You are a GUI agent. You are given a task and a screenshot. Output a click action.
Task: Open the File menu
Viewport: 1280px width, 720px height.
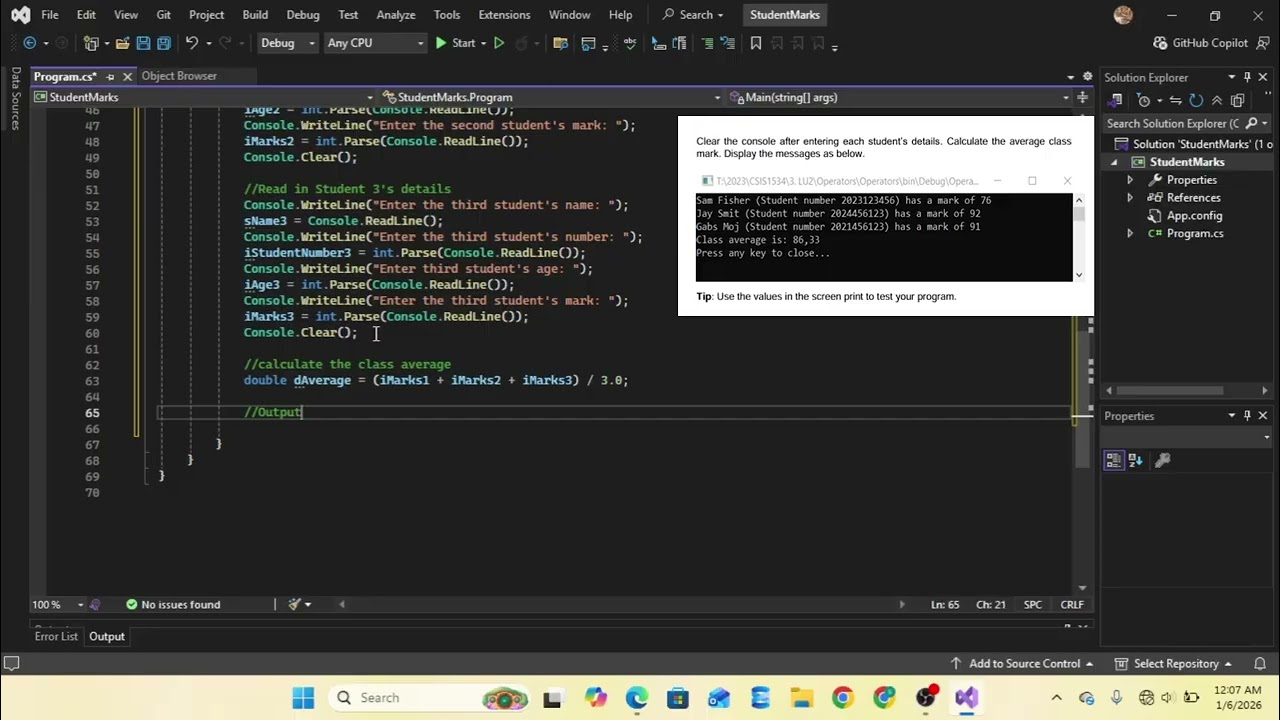click(x=49, y=15)
